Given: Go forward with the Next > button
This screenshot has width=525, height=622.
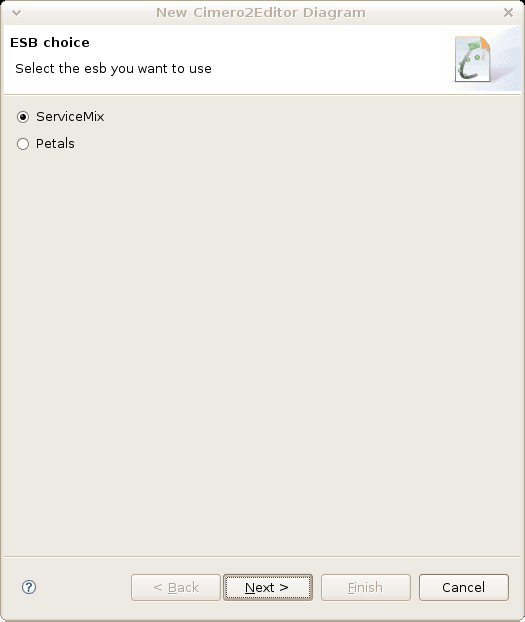Looking at the screenshot, I should (268, 587).
